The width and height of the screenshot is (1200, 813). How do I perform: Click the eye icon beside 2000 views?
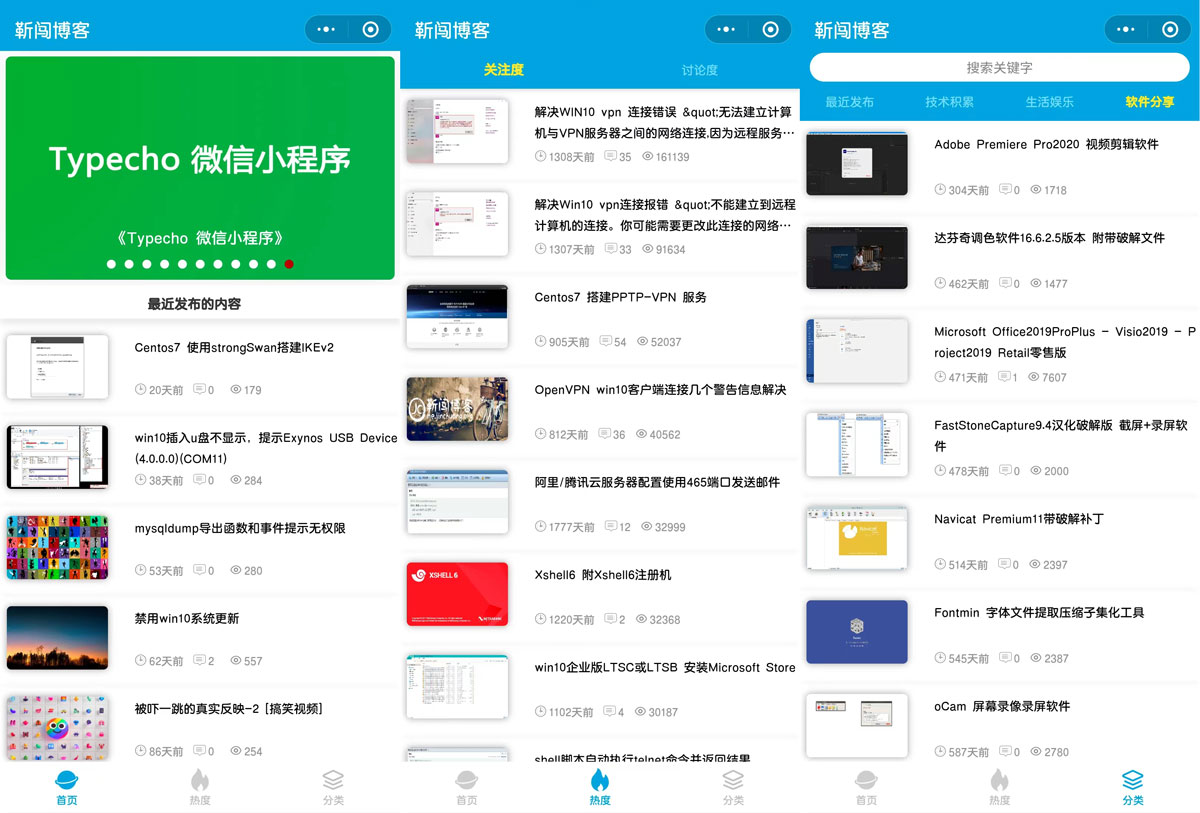[1036, 470]
